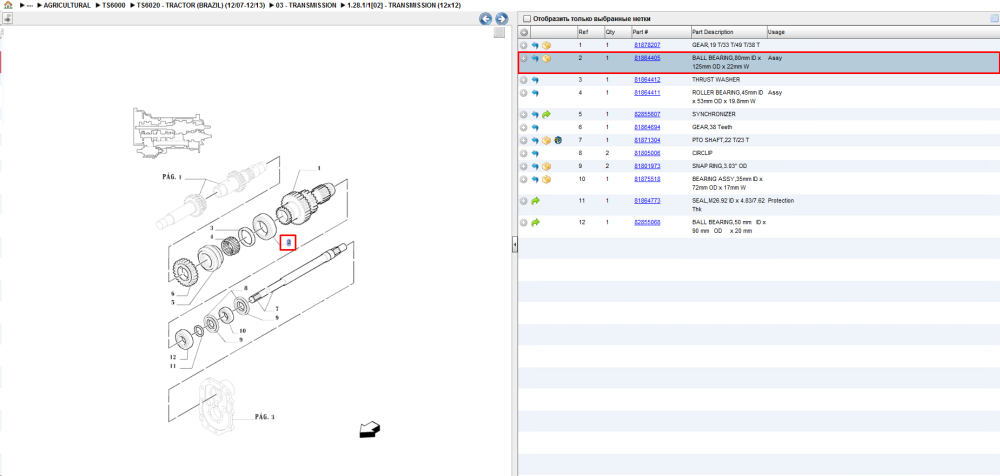Add BALL BEARING 80mm row plus icon

tap(524, 58)
